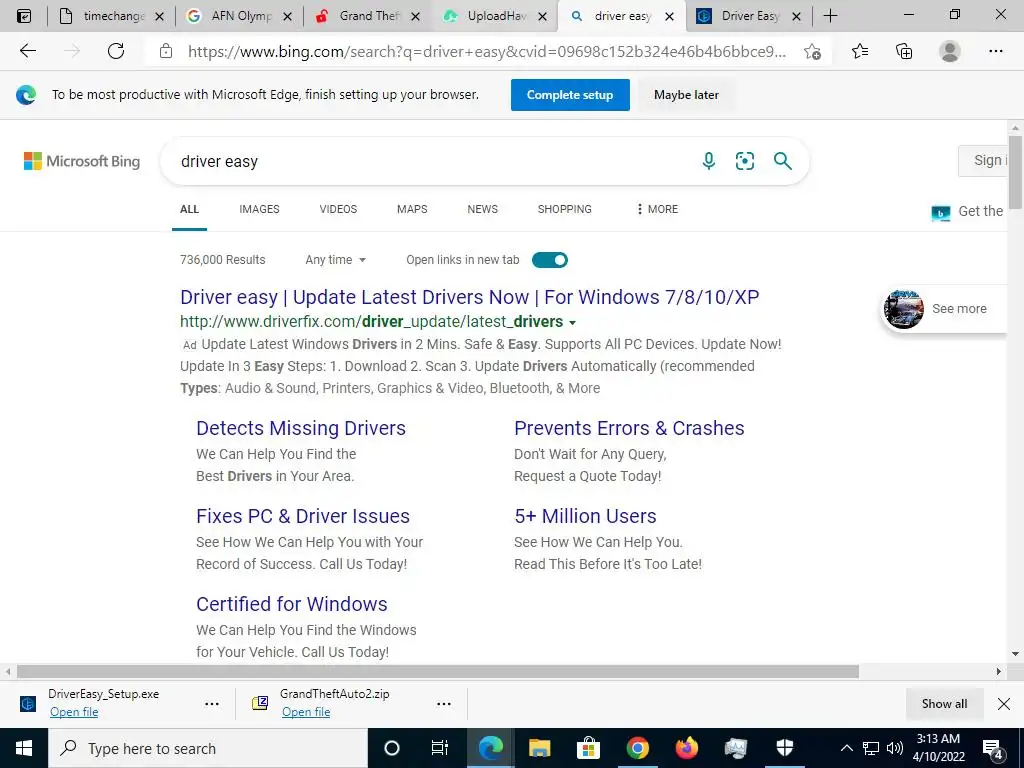The height and width of the screenshot is (768, 1024).
Task: Launch Google Chrome from taskbar
Action: (637, 748)
